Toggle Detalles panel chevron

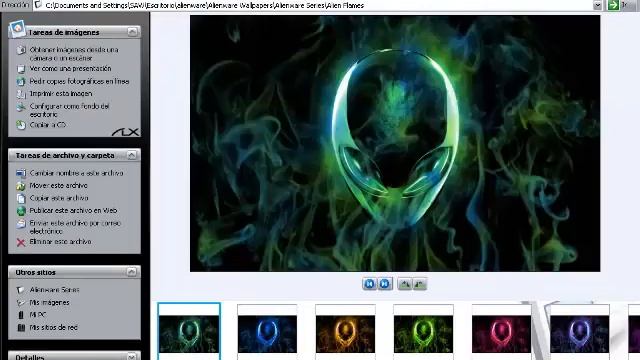coord(131,357)
